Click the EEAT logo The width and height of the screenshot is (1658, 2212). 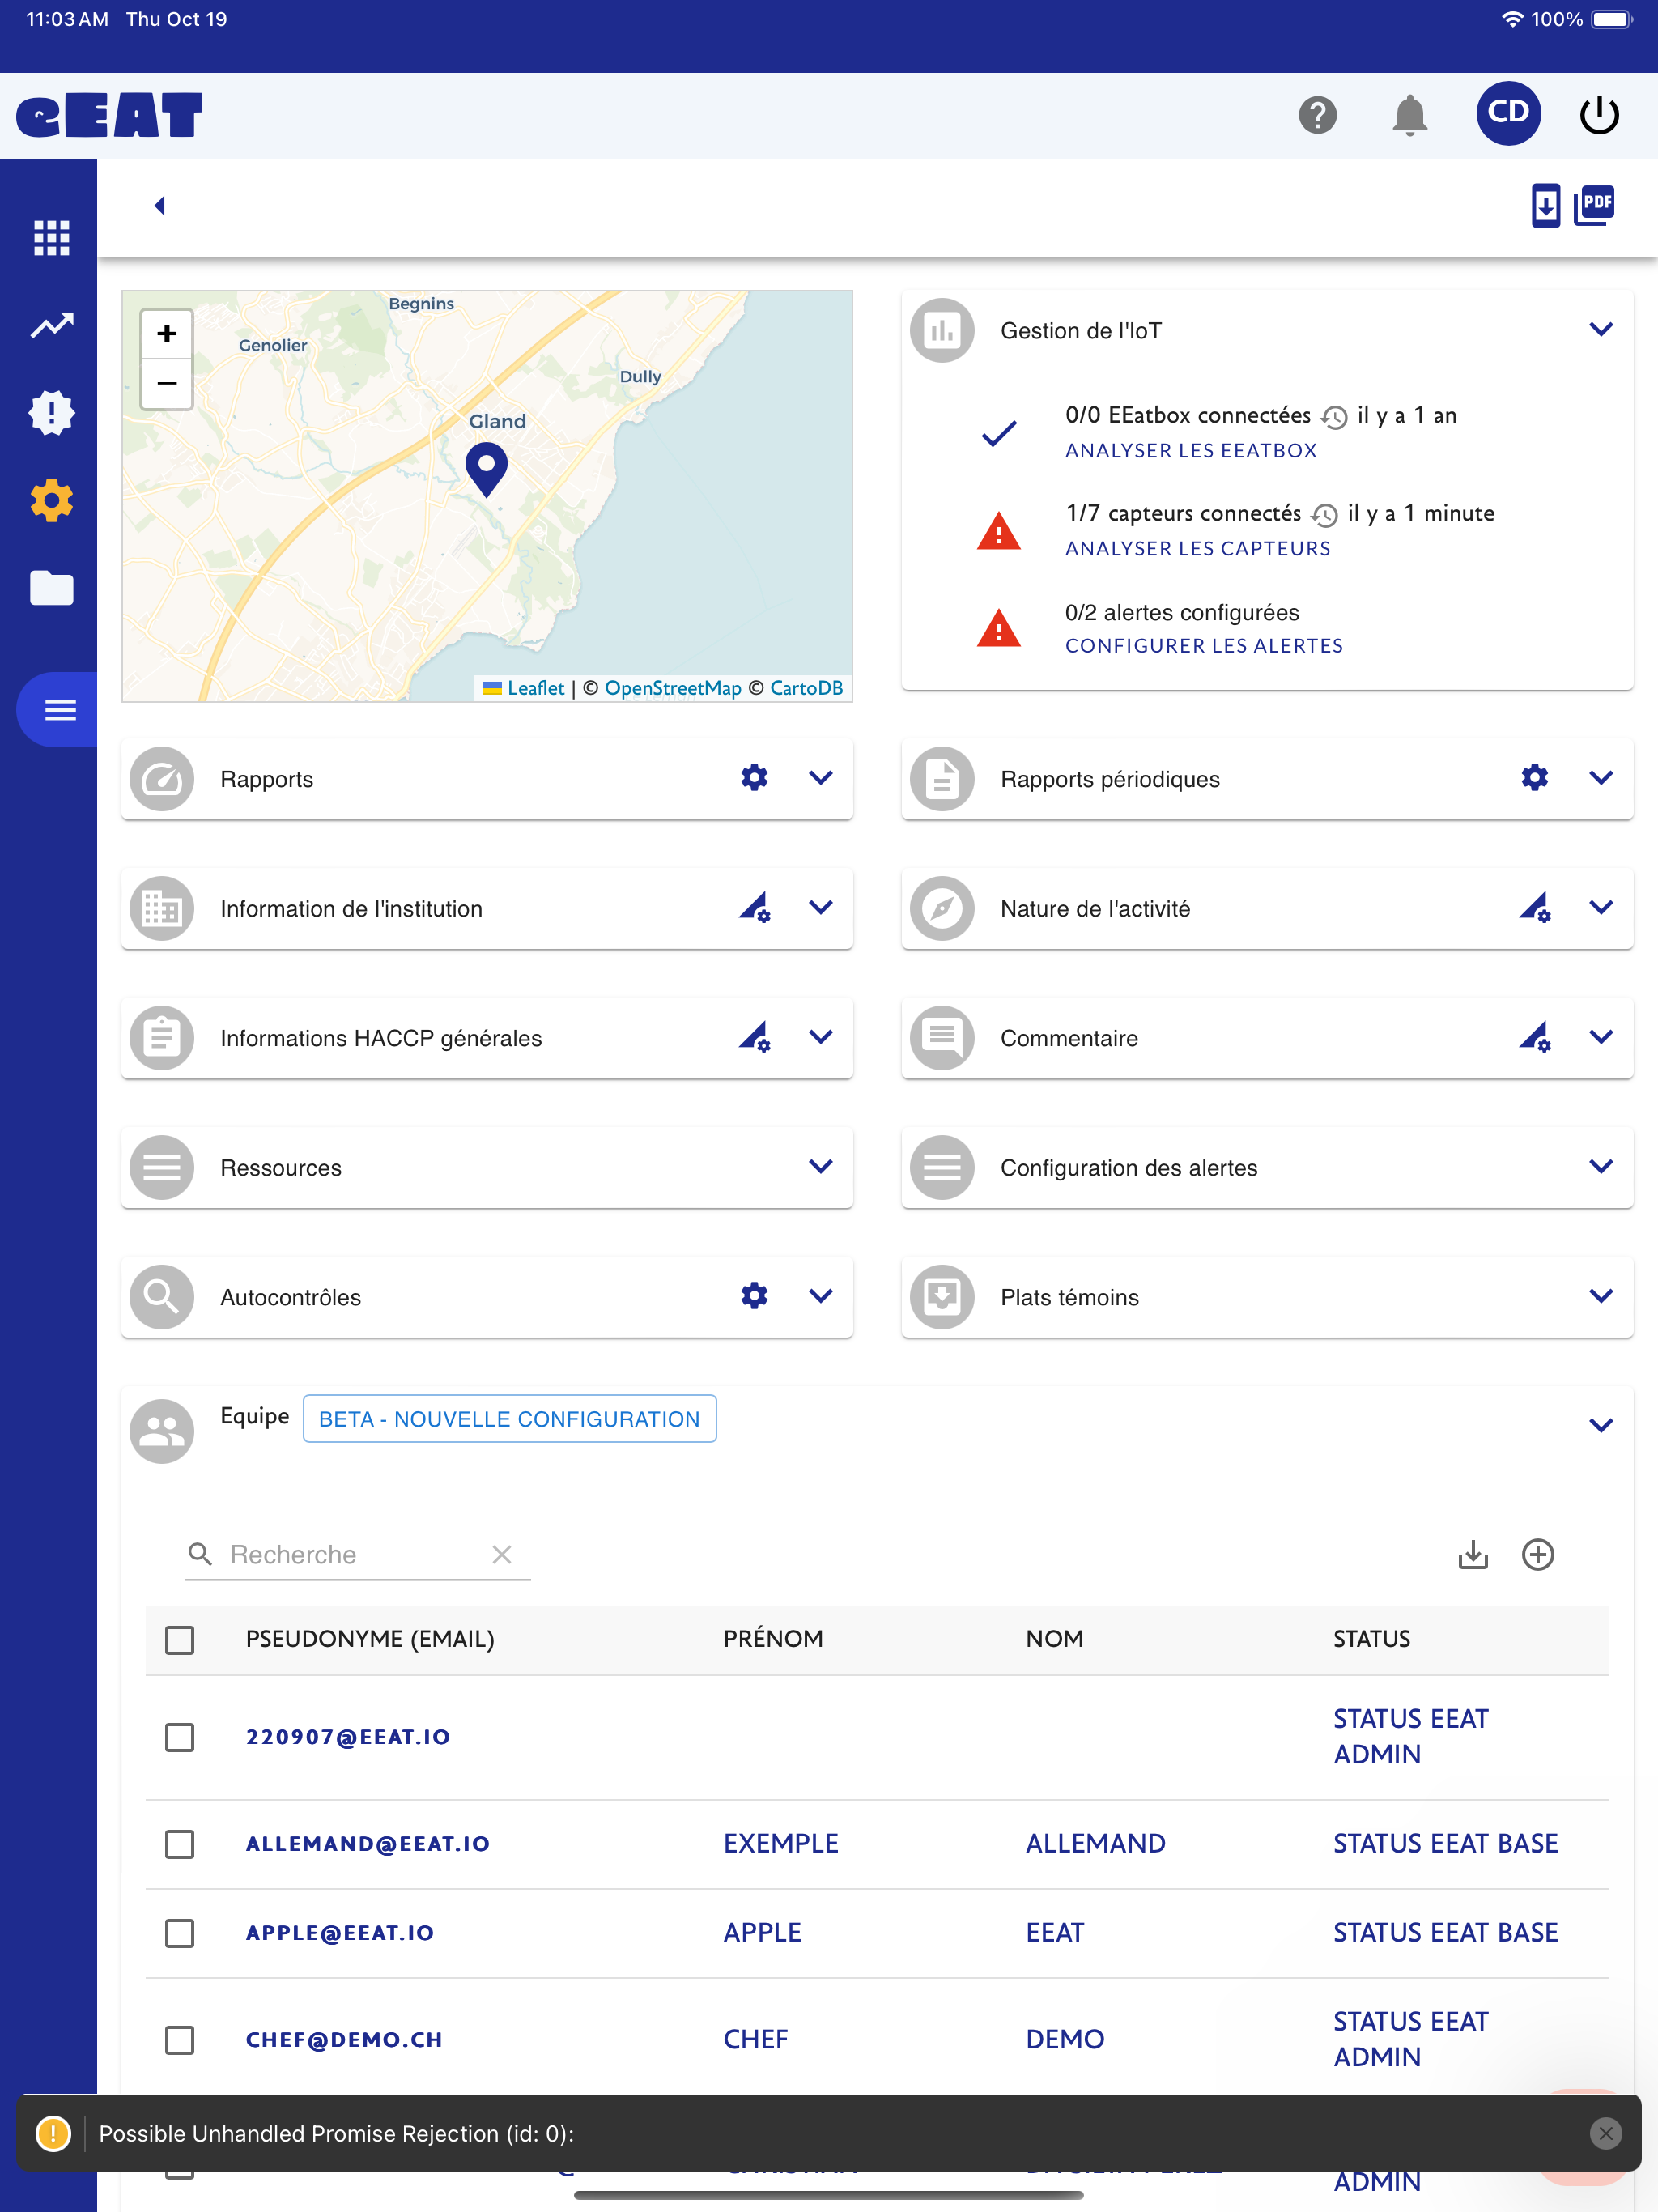pos(109,115)
